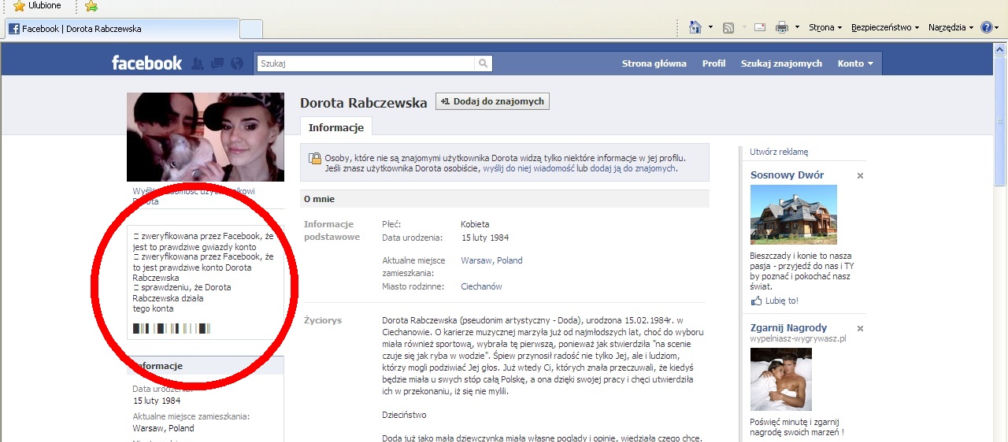Open messages icon in Facebook header

(217, 64)
